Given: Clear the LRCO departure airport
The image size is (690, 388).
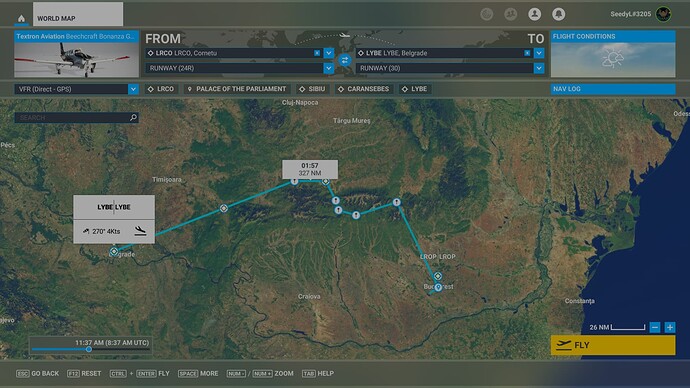Looking at the screenshot, I should 317,53.
